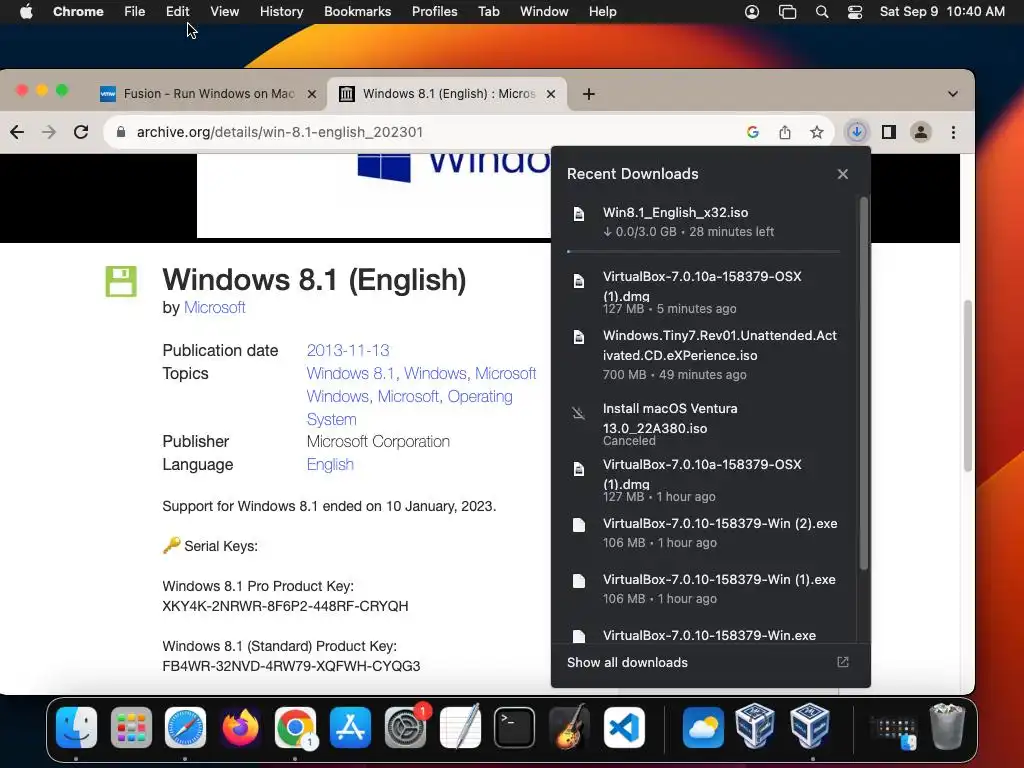The width and height of the screenshot is (1024, 768).
Task: Open System Settings from the Dock
Action: click(405, 728)
